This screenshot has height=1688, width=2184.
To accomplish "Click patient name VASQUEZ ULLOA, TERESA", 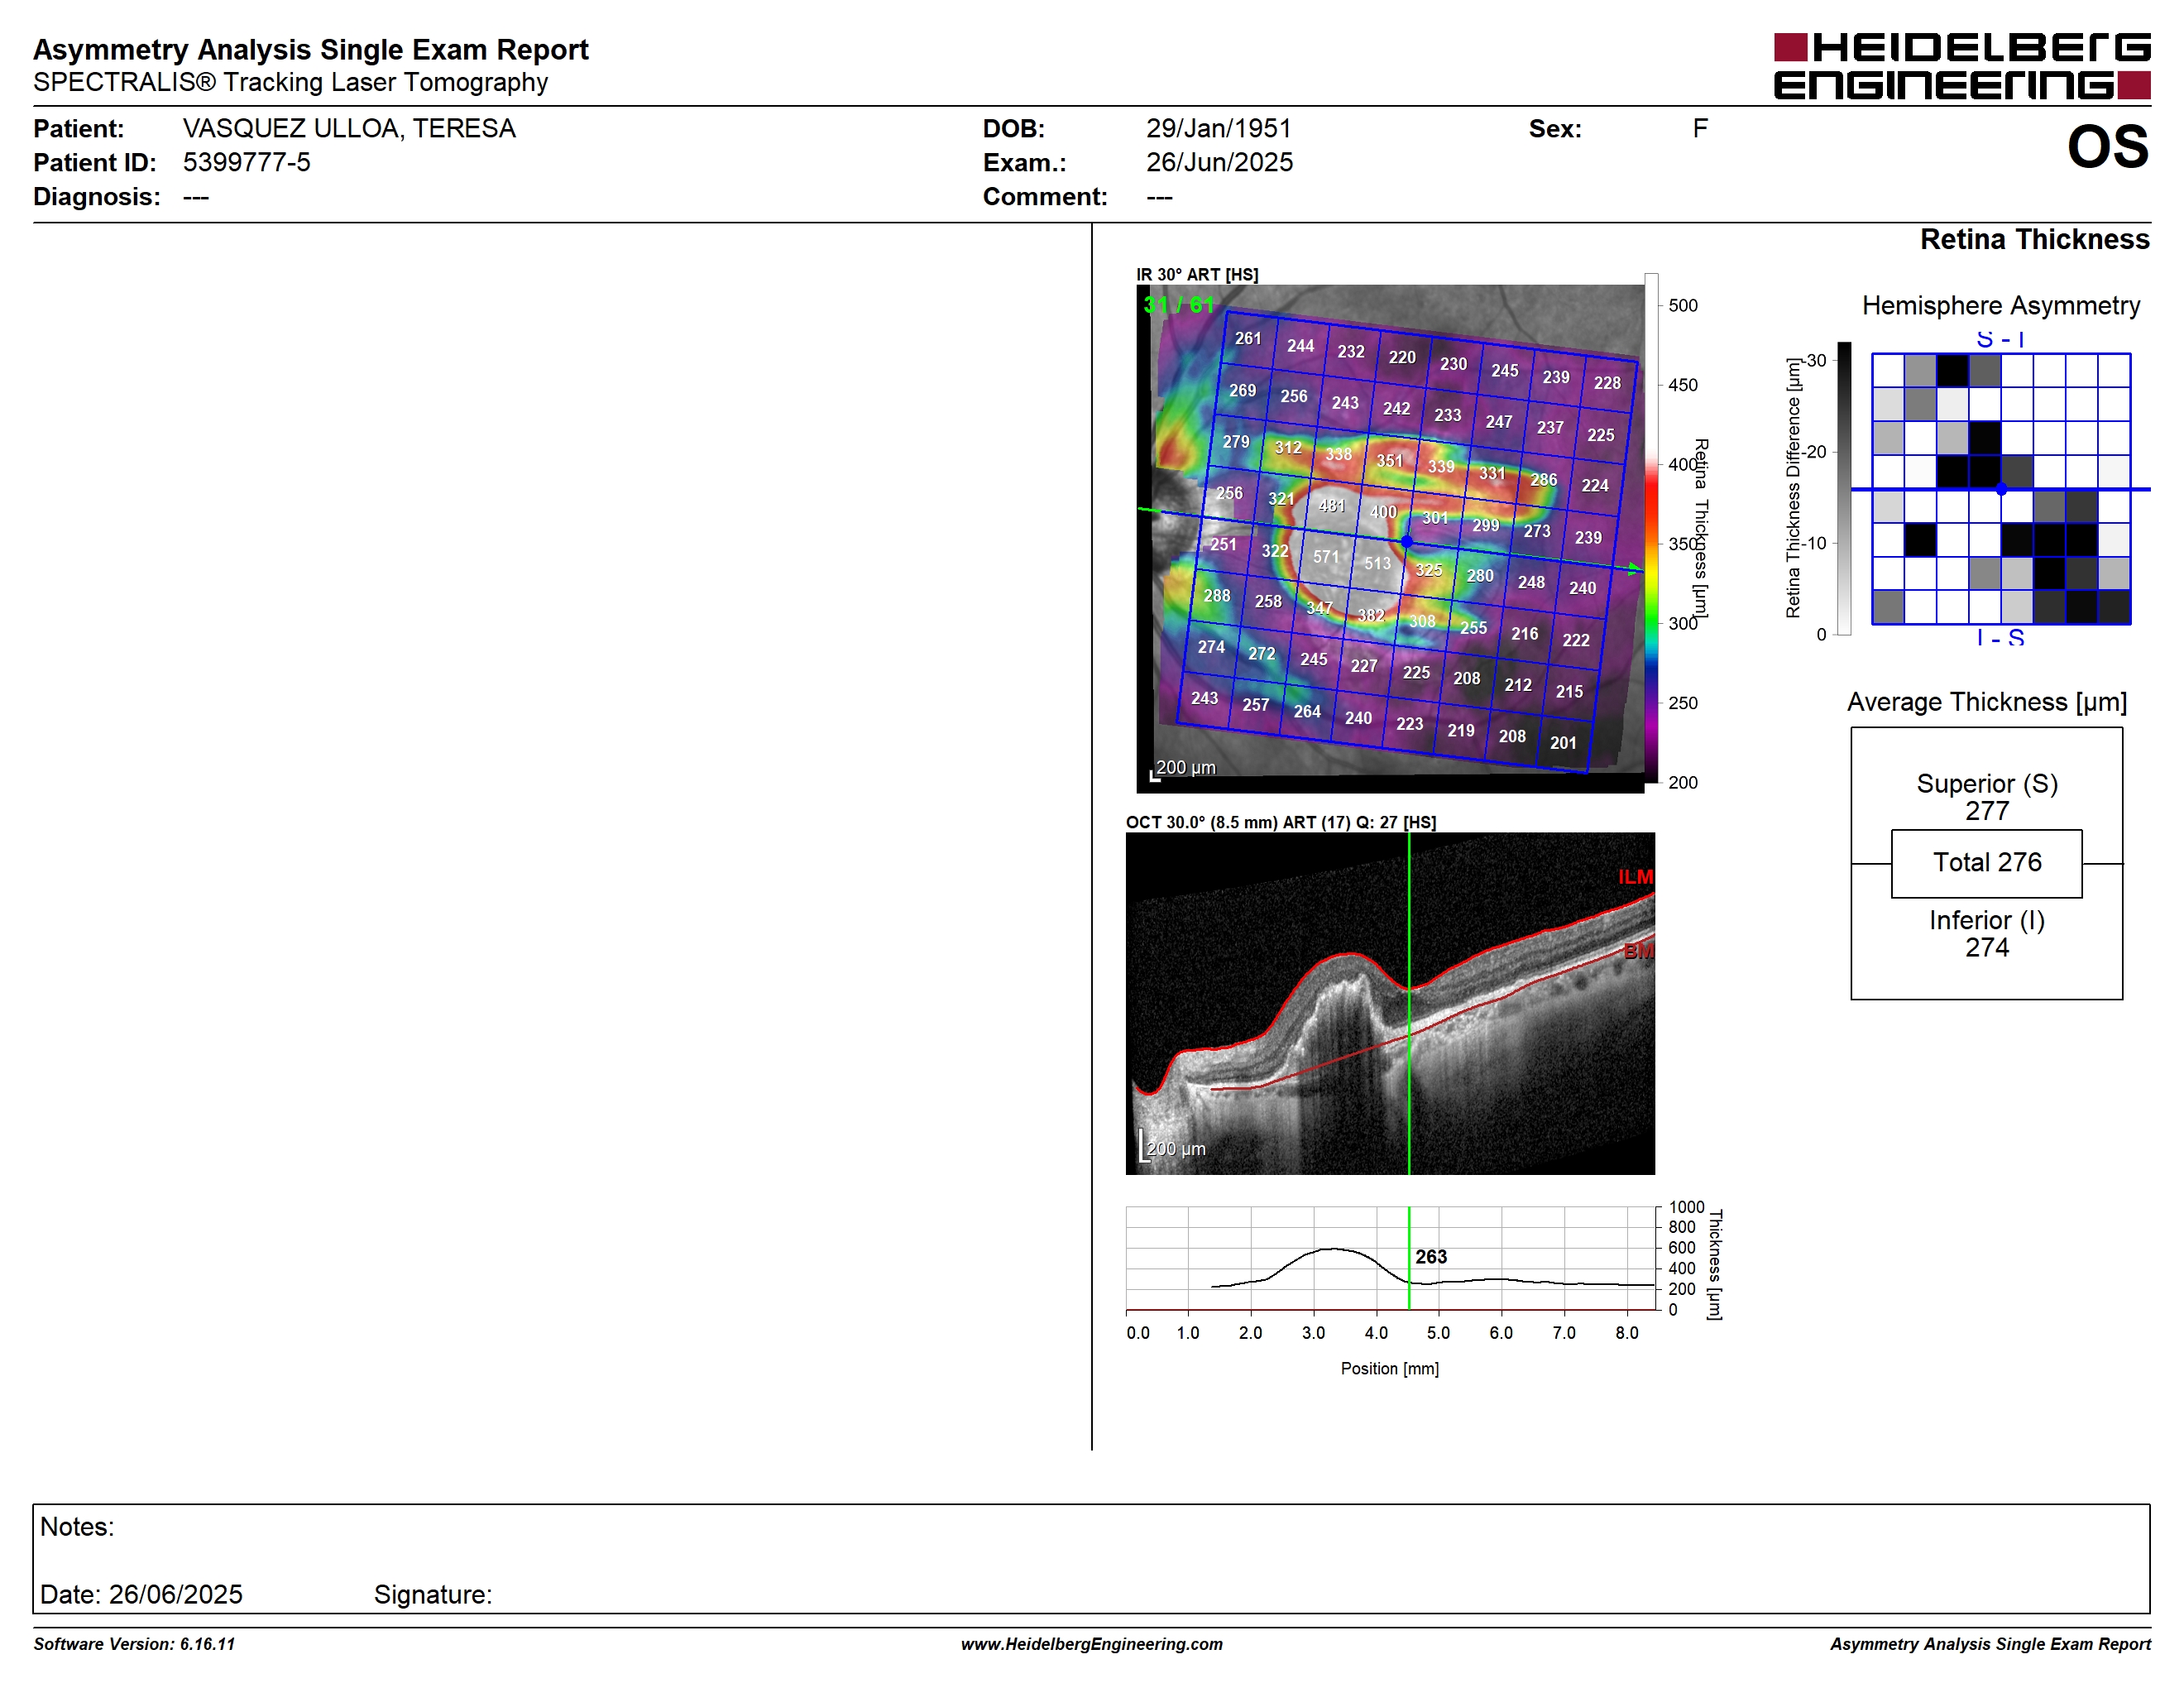I will tap(349, 129).
